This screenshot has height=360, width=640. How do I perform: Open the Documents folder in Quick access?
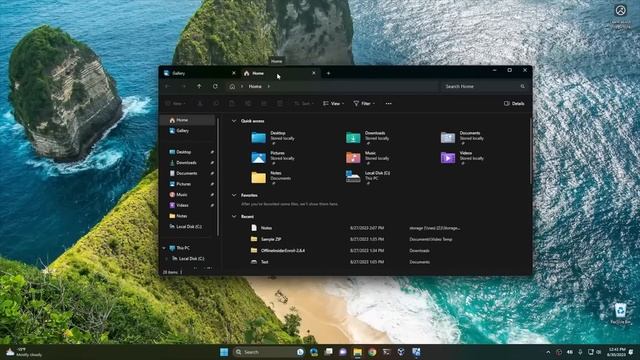click(462, 137)
